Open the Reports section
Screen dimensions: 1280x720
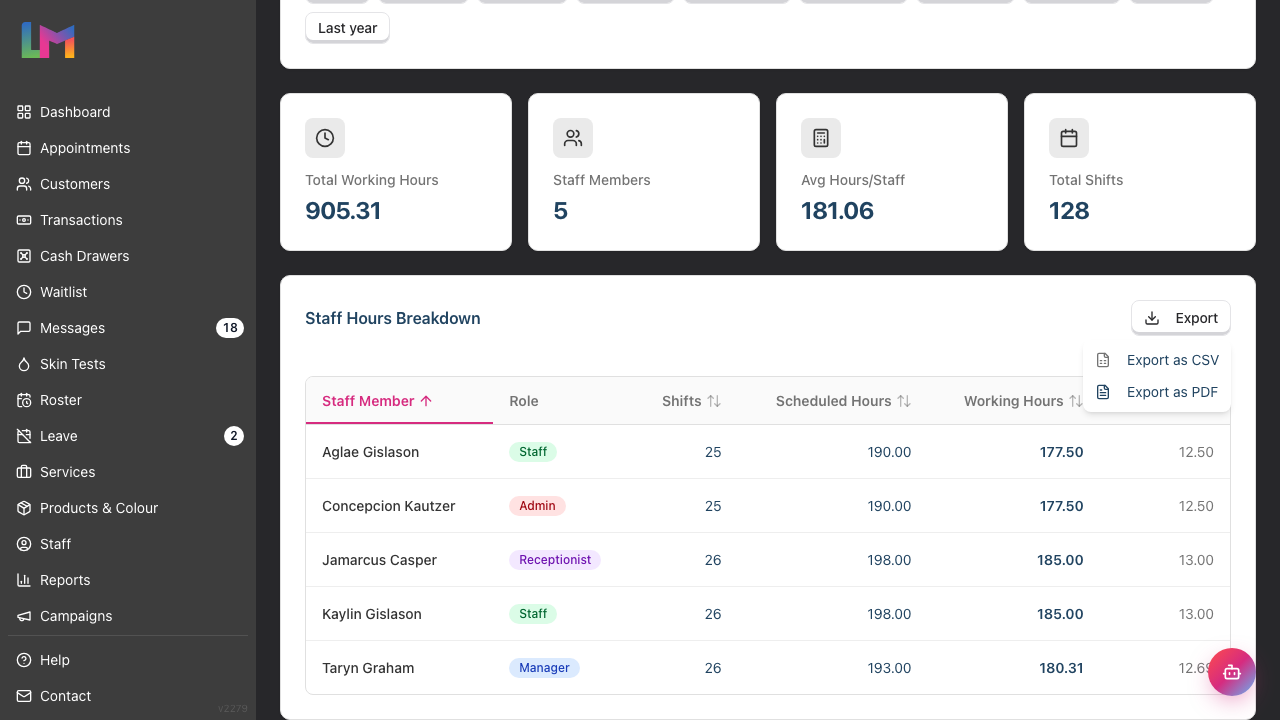(x=128, y=580)
